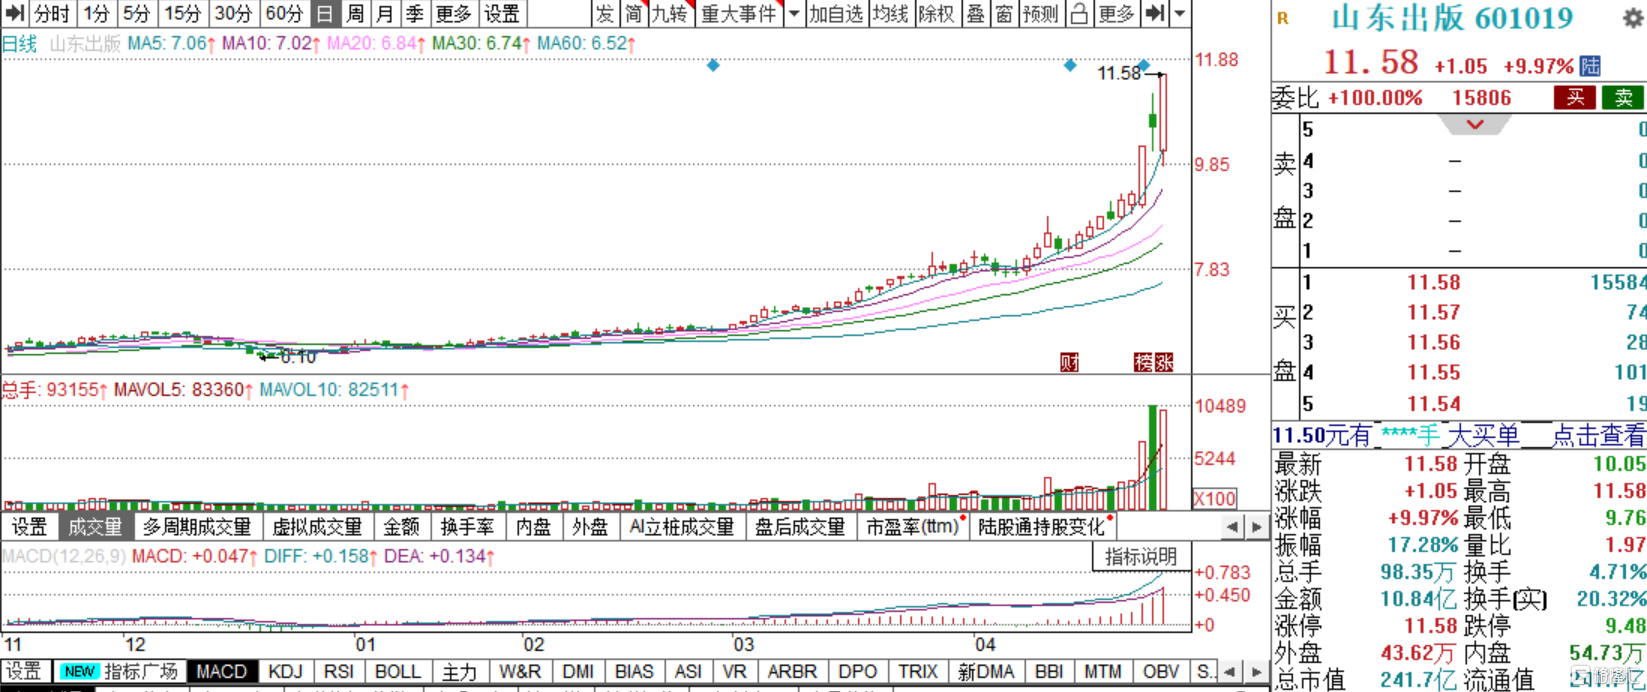
Task: Click the 陆 badge next to +9.97%
Action: [1590, 66]
